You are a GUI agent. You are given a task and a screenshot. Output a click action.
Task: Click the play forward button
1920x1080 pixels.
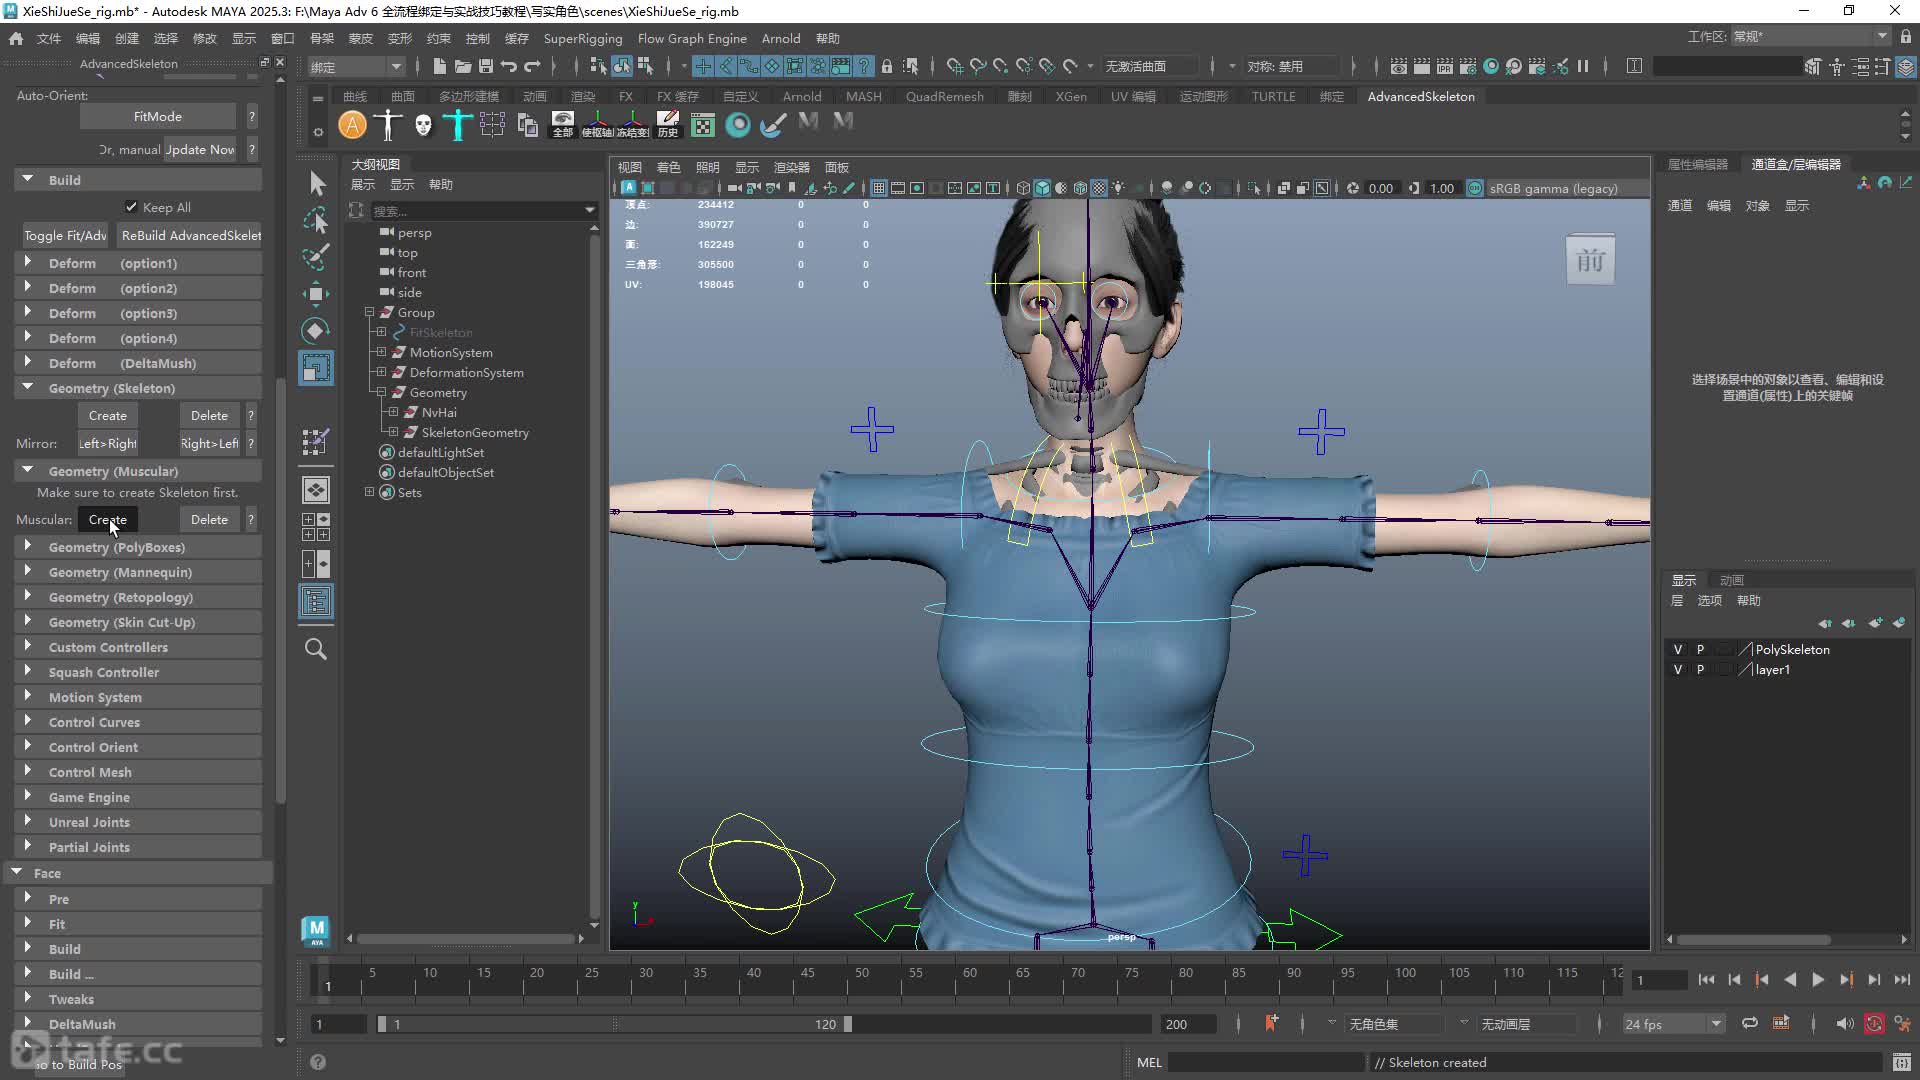(x=1818, y=980)
